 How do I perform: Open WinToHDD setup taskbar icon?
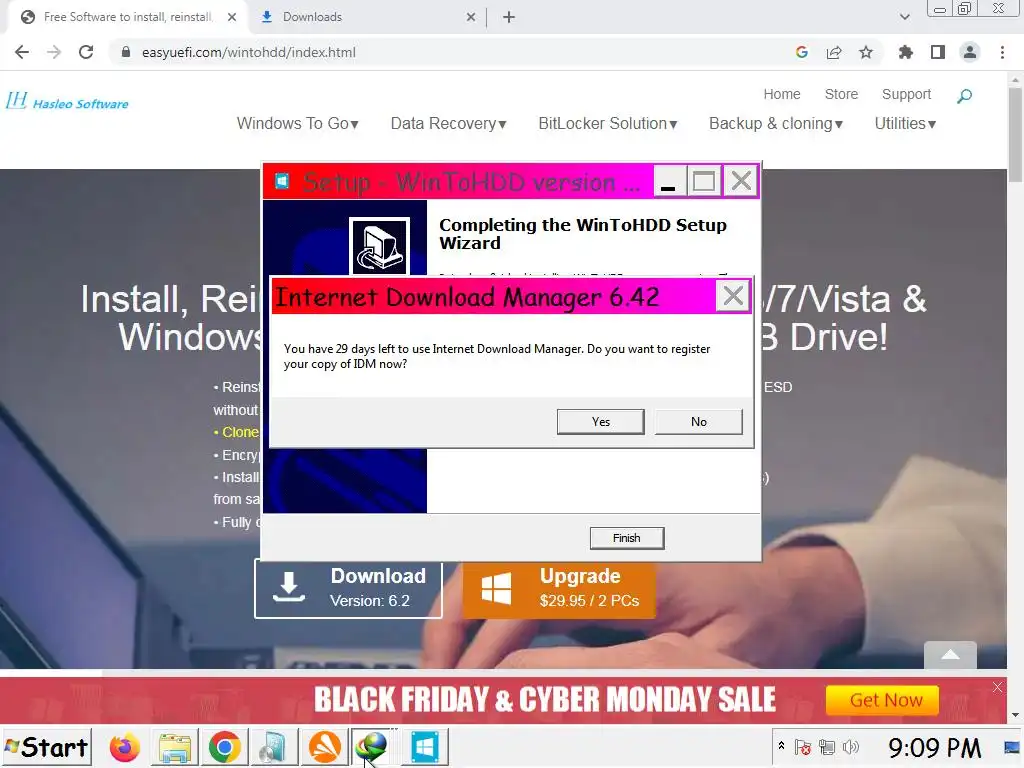424,747
